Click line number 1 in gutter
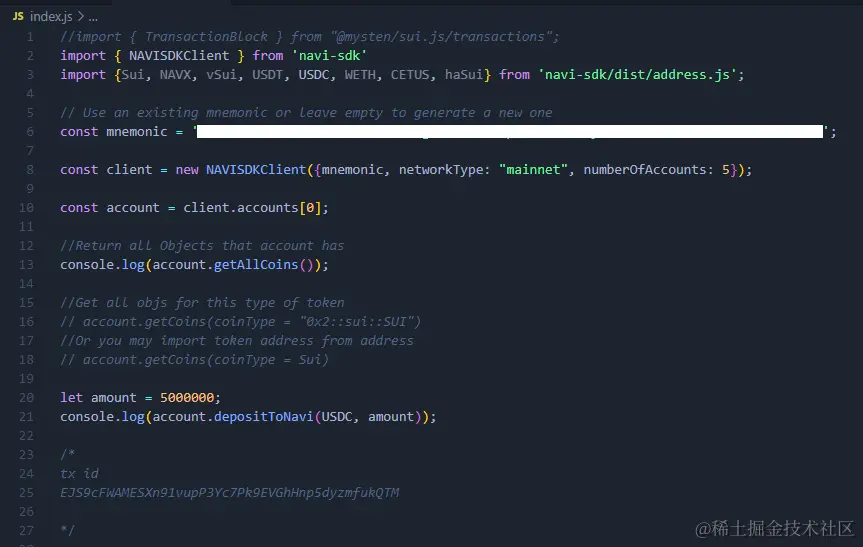Image resolution: width=863 pixels, height=547 pixels. pyautogui.click(x=30, y=37)
